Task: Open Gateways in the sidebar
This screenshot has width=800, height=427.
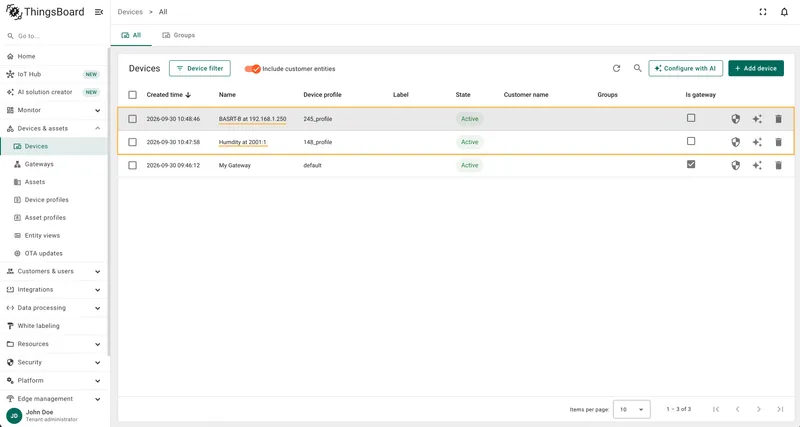Action: (x=54, y=164)
